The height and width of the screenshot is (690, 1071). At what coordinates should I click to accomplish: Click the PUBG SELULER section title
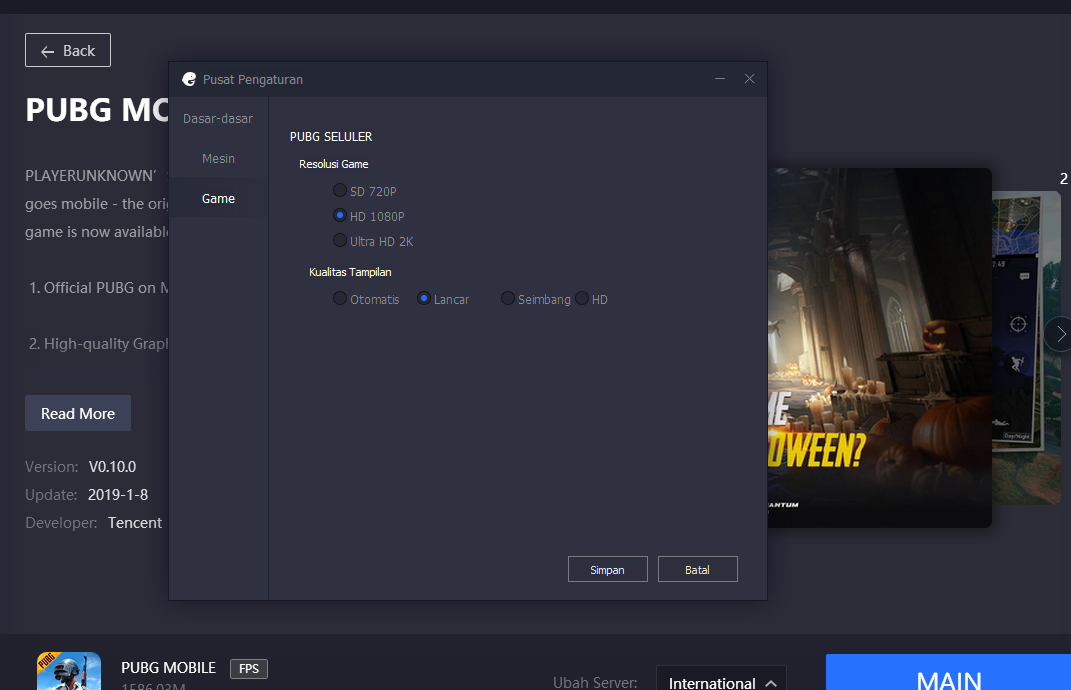(331, 137)
